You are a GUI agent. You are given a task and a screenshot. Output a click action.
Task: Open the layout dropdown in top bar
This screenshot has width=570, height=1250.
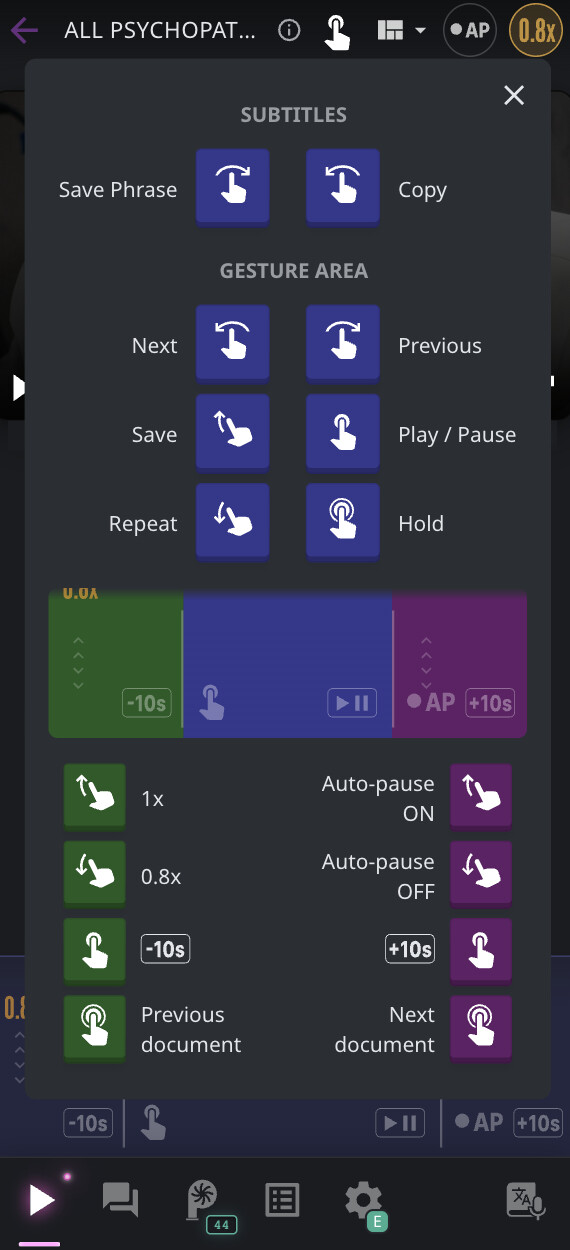(402, 30)
